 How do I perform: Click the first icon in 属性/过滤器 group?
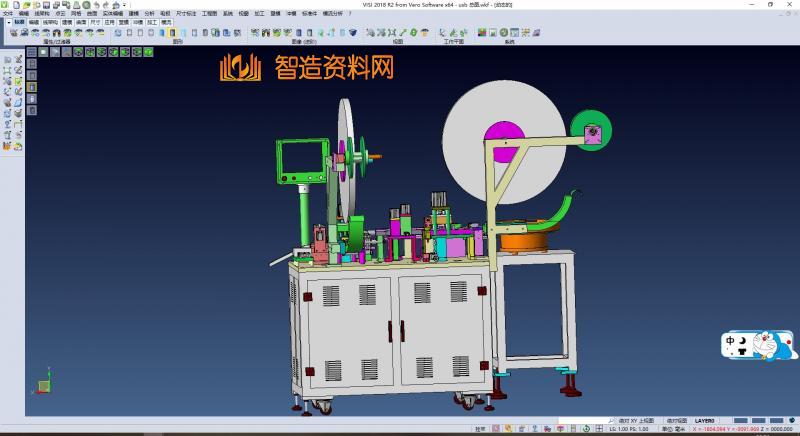click(x=13, y=33)
